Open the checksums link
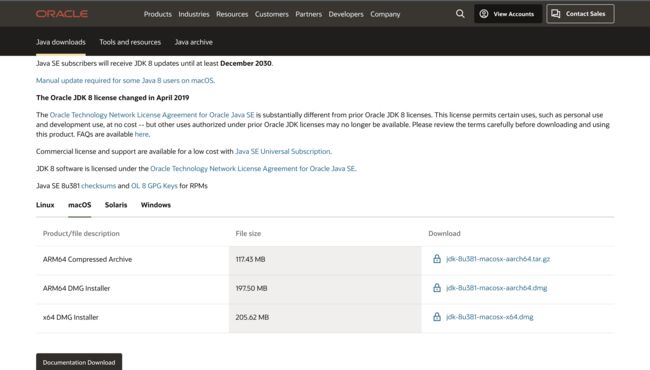Viewport: 650px width, 370px height. 99,186
